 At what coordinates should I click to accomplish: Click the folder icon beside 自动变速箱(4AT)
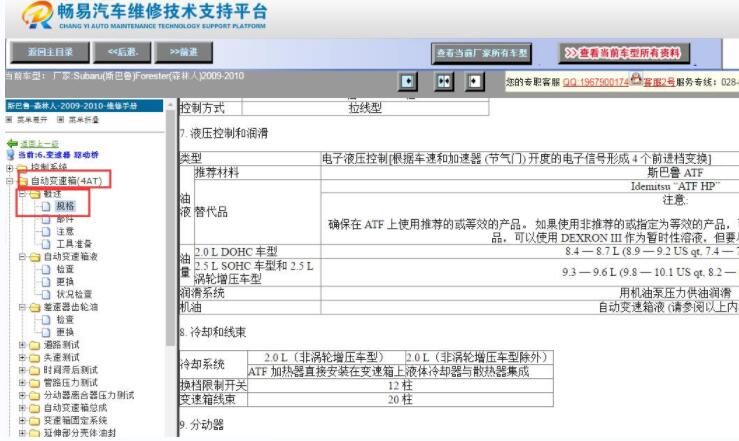tap(23, 181)
